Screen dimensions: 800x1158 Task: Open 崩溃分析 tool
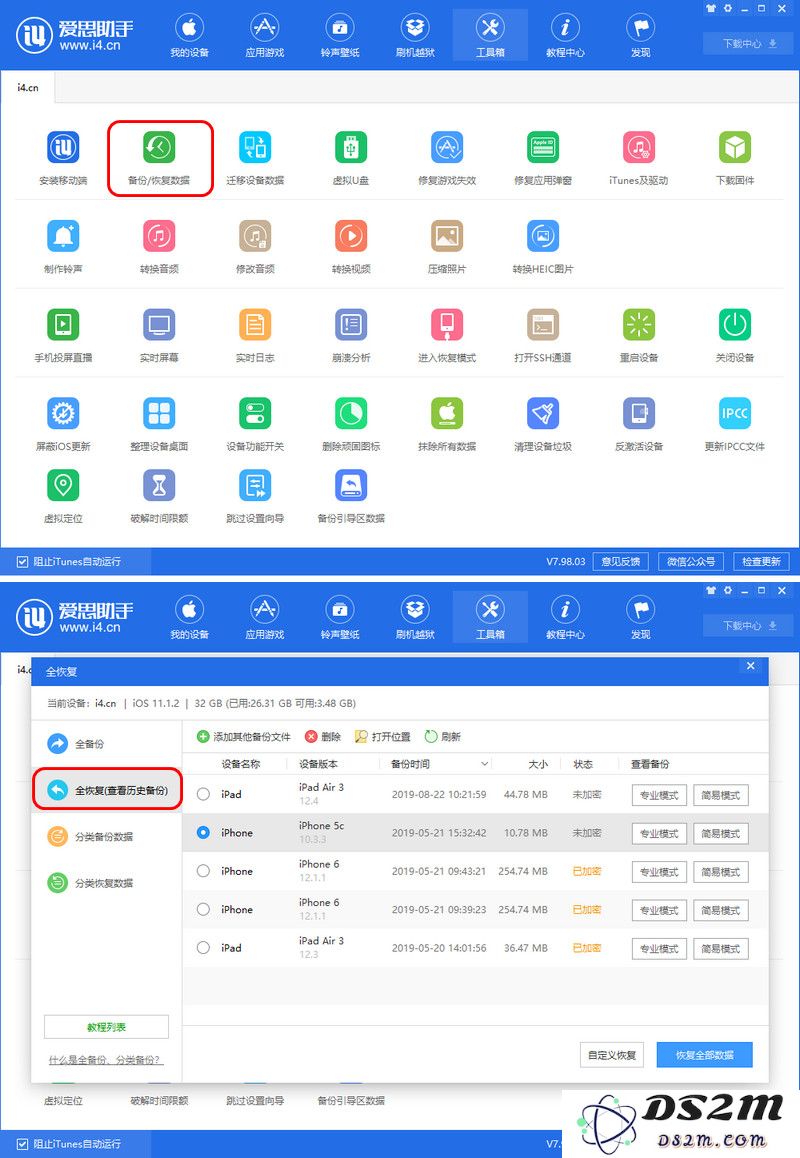click(351, 325)
